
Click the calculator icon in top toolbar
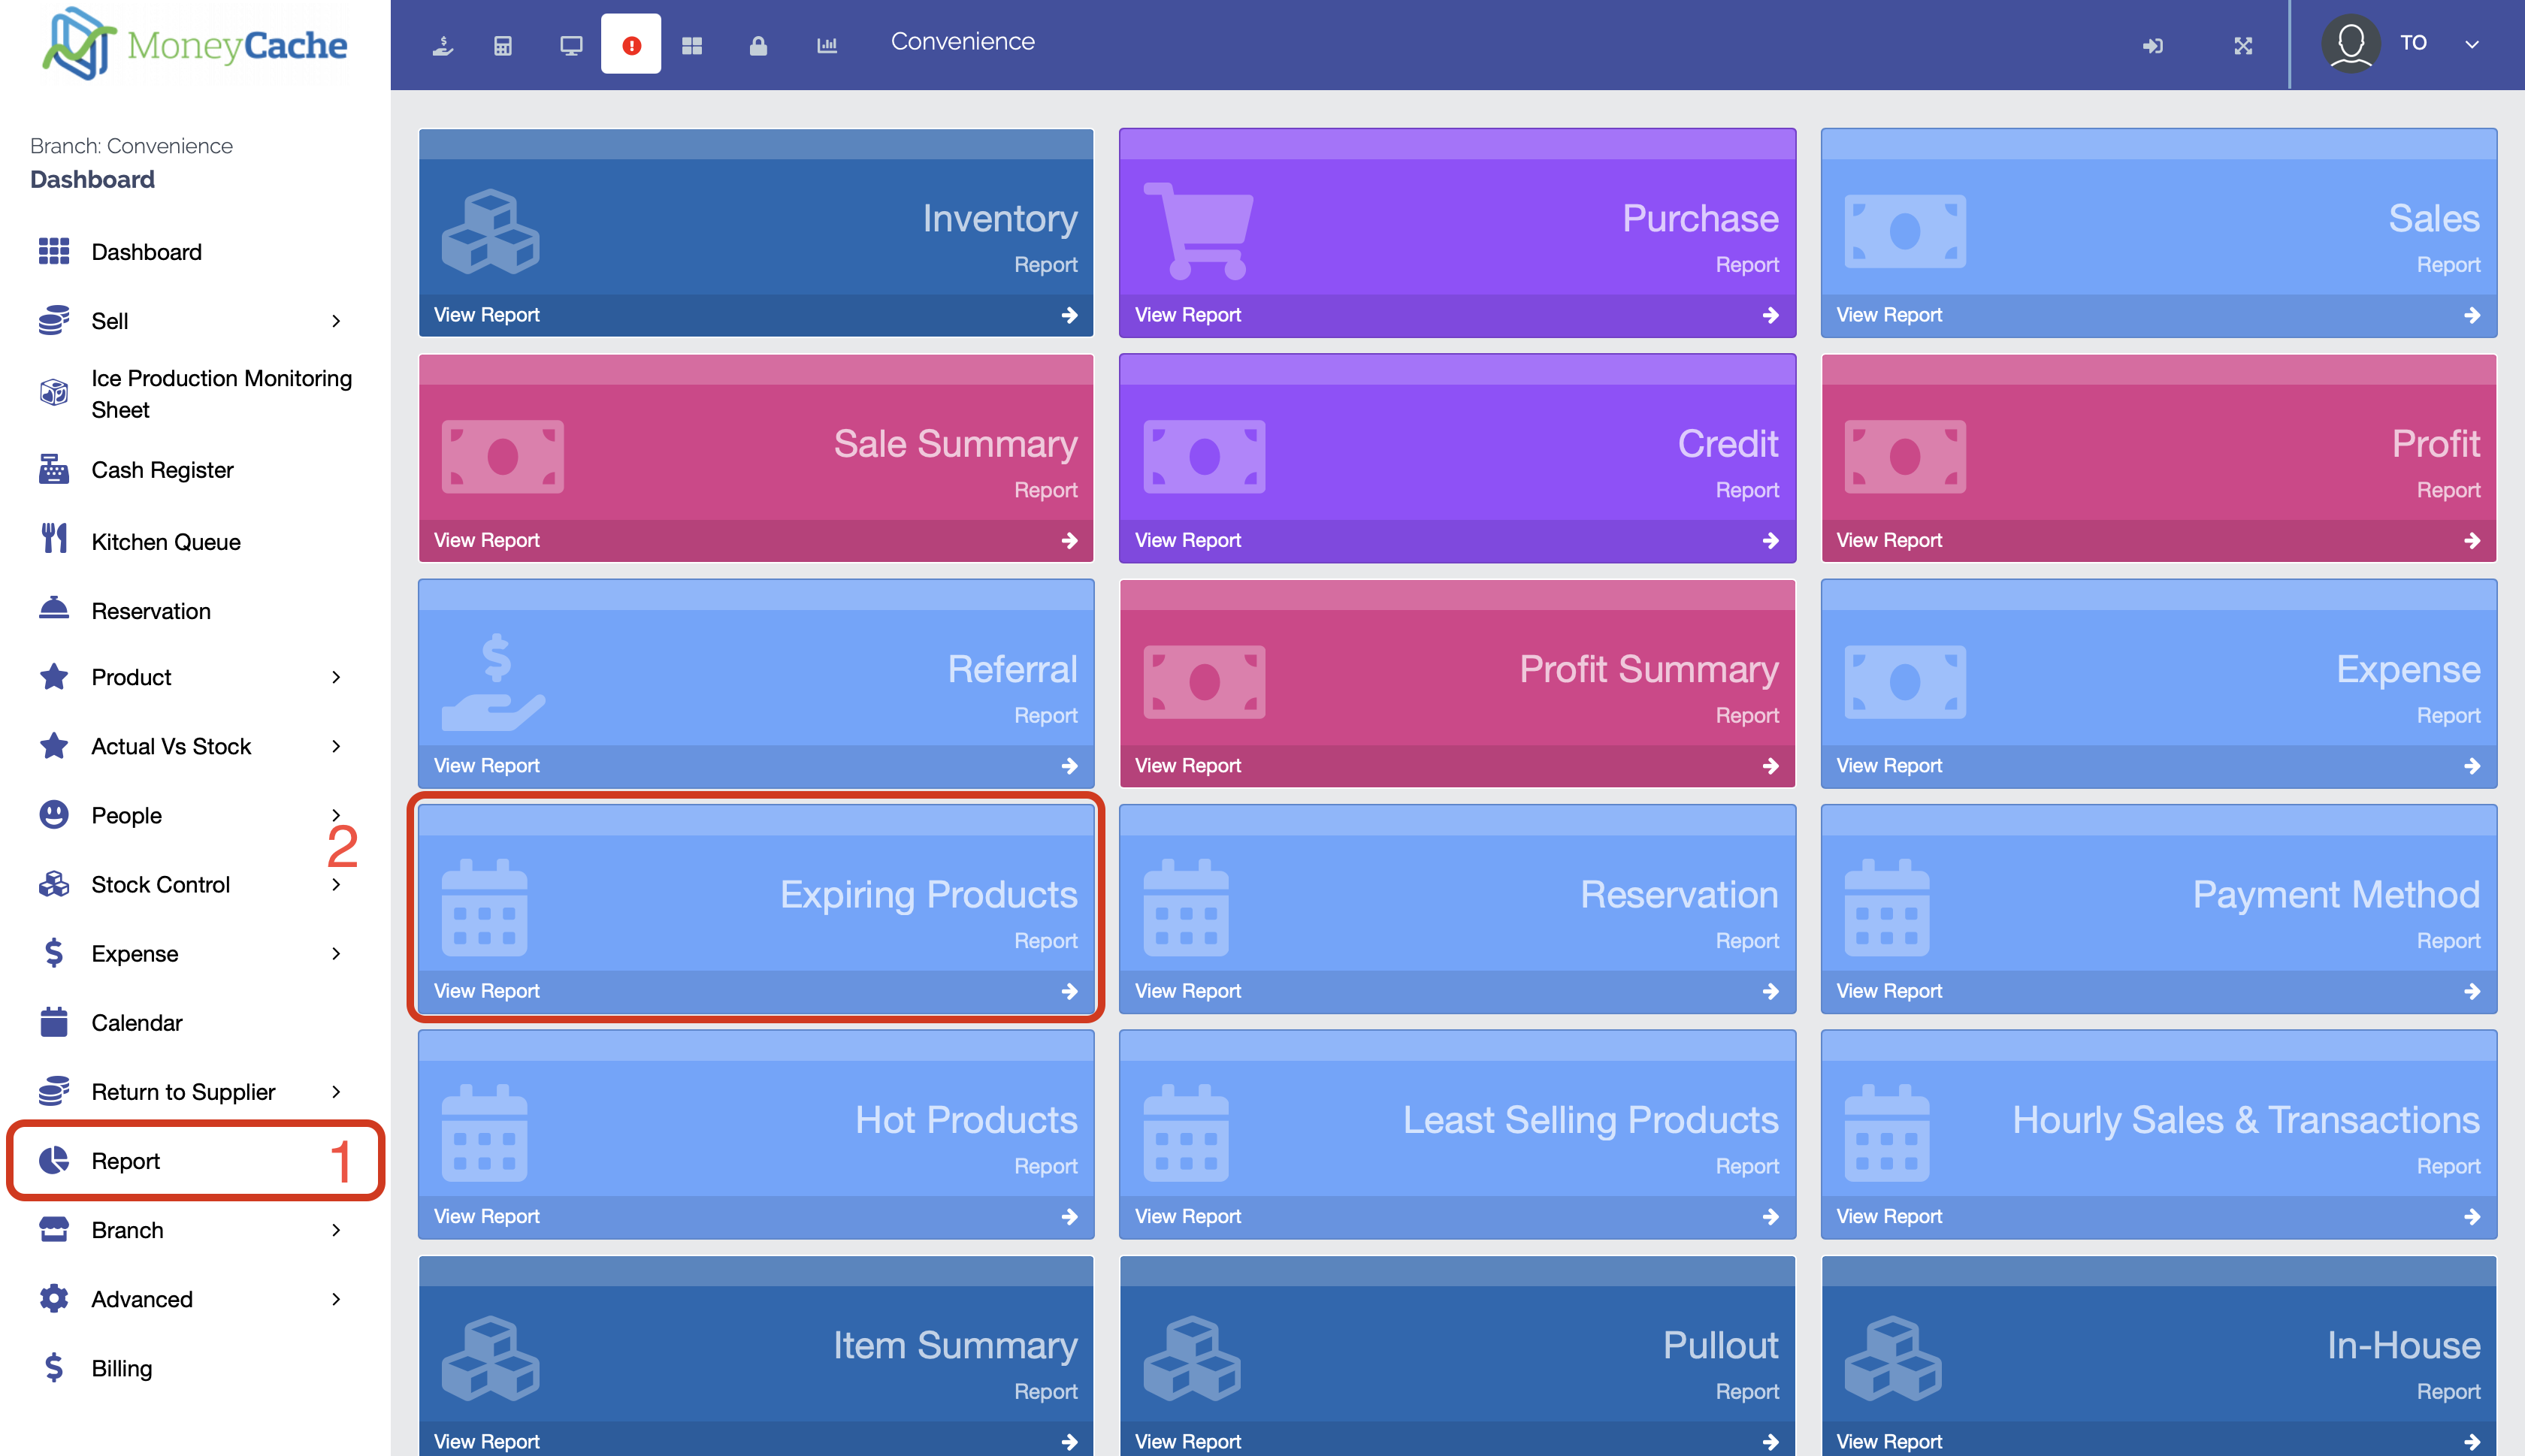503,45
